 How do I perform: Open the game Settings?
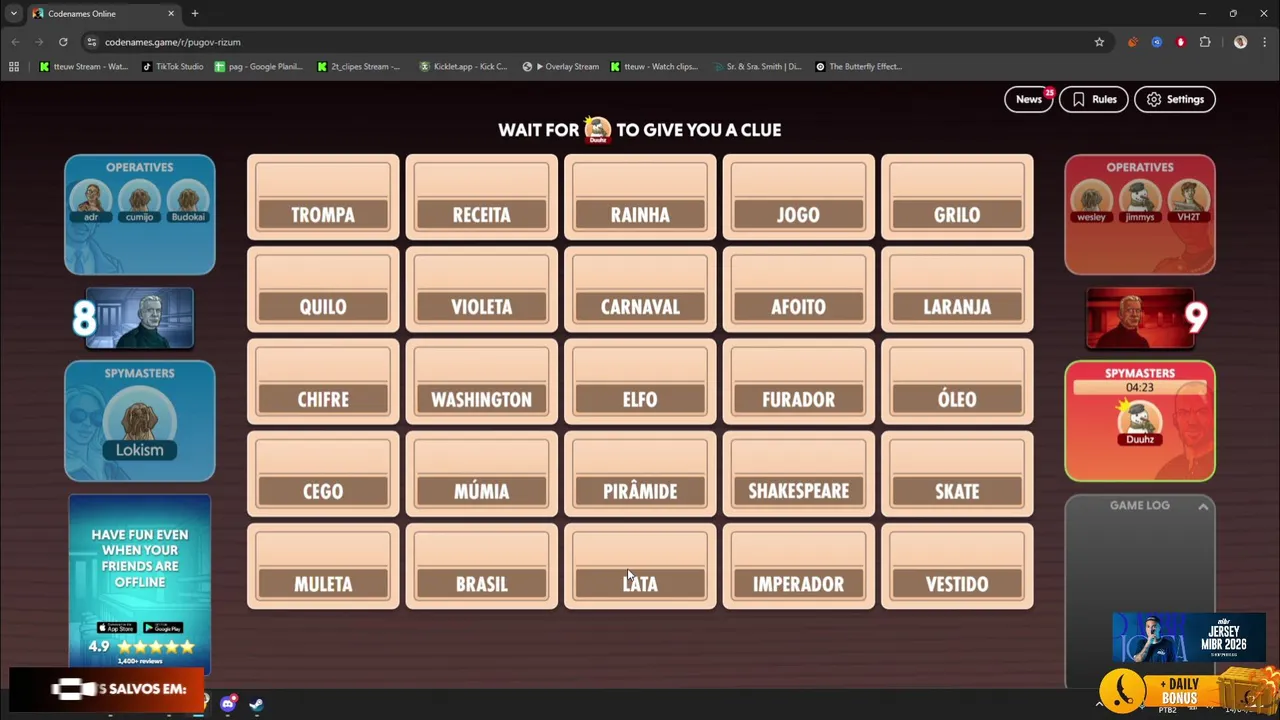(1175, 99)
